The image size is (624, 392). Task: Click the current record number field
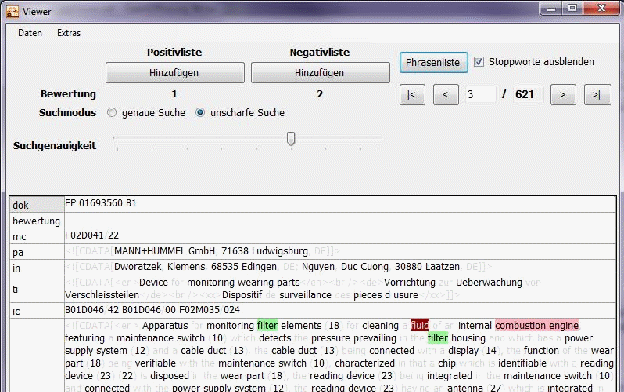point(481,94)
